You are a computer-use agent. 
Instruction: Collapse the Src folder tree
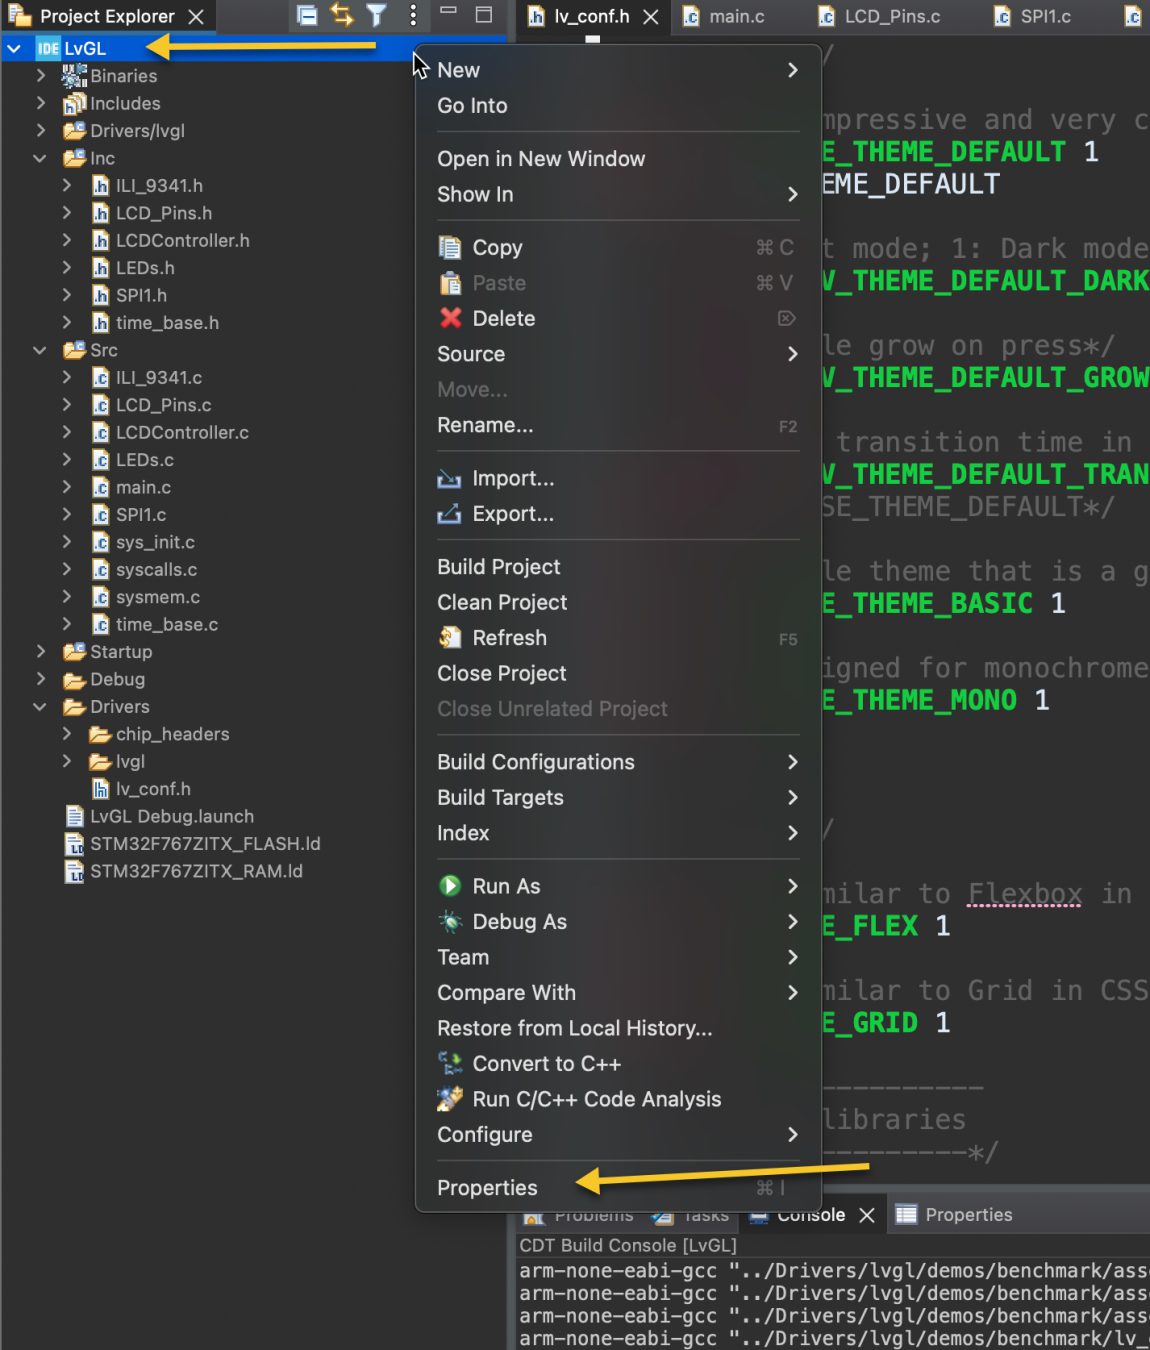click(x=40, y=350)
